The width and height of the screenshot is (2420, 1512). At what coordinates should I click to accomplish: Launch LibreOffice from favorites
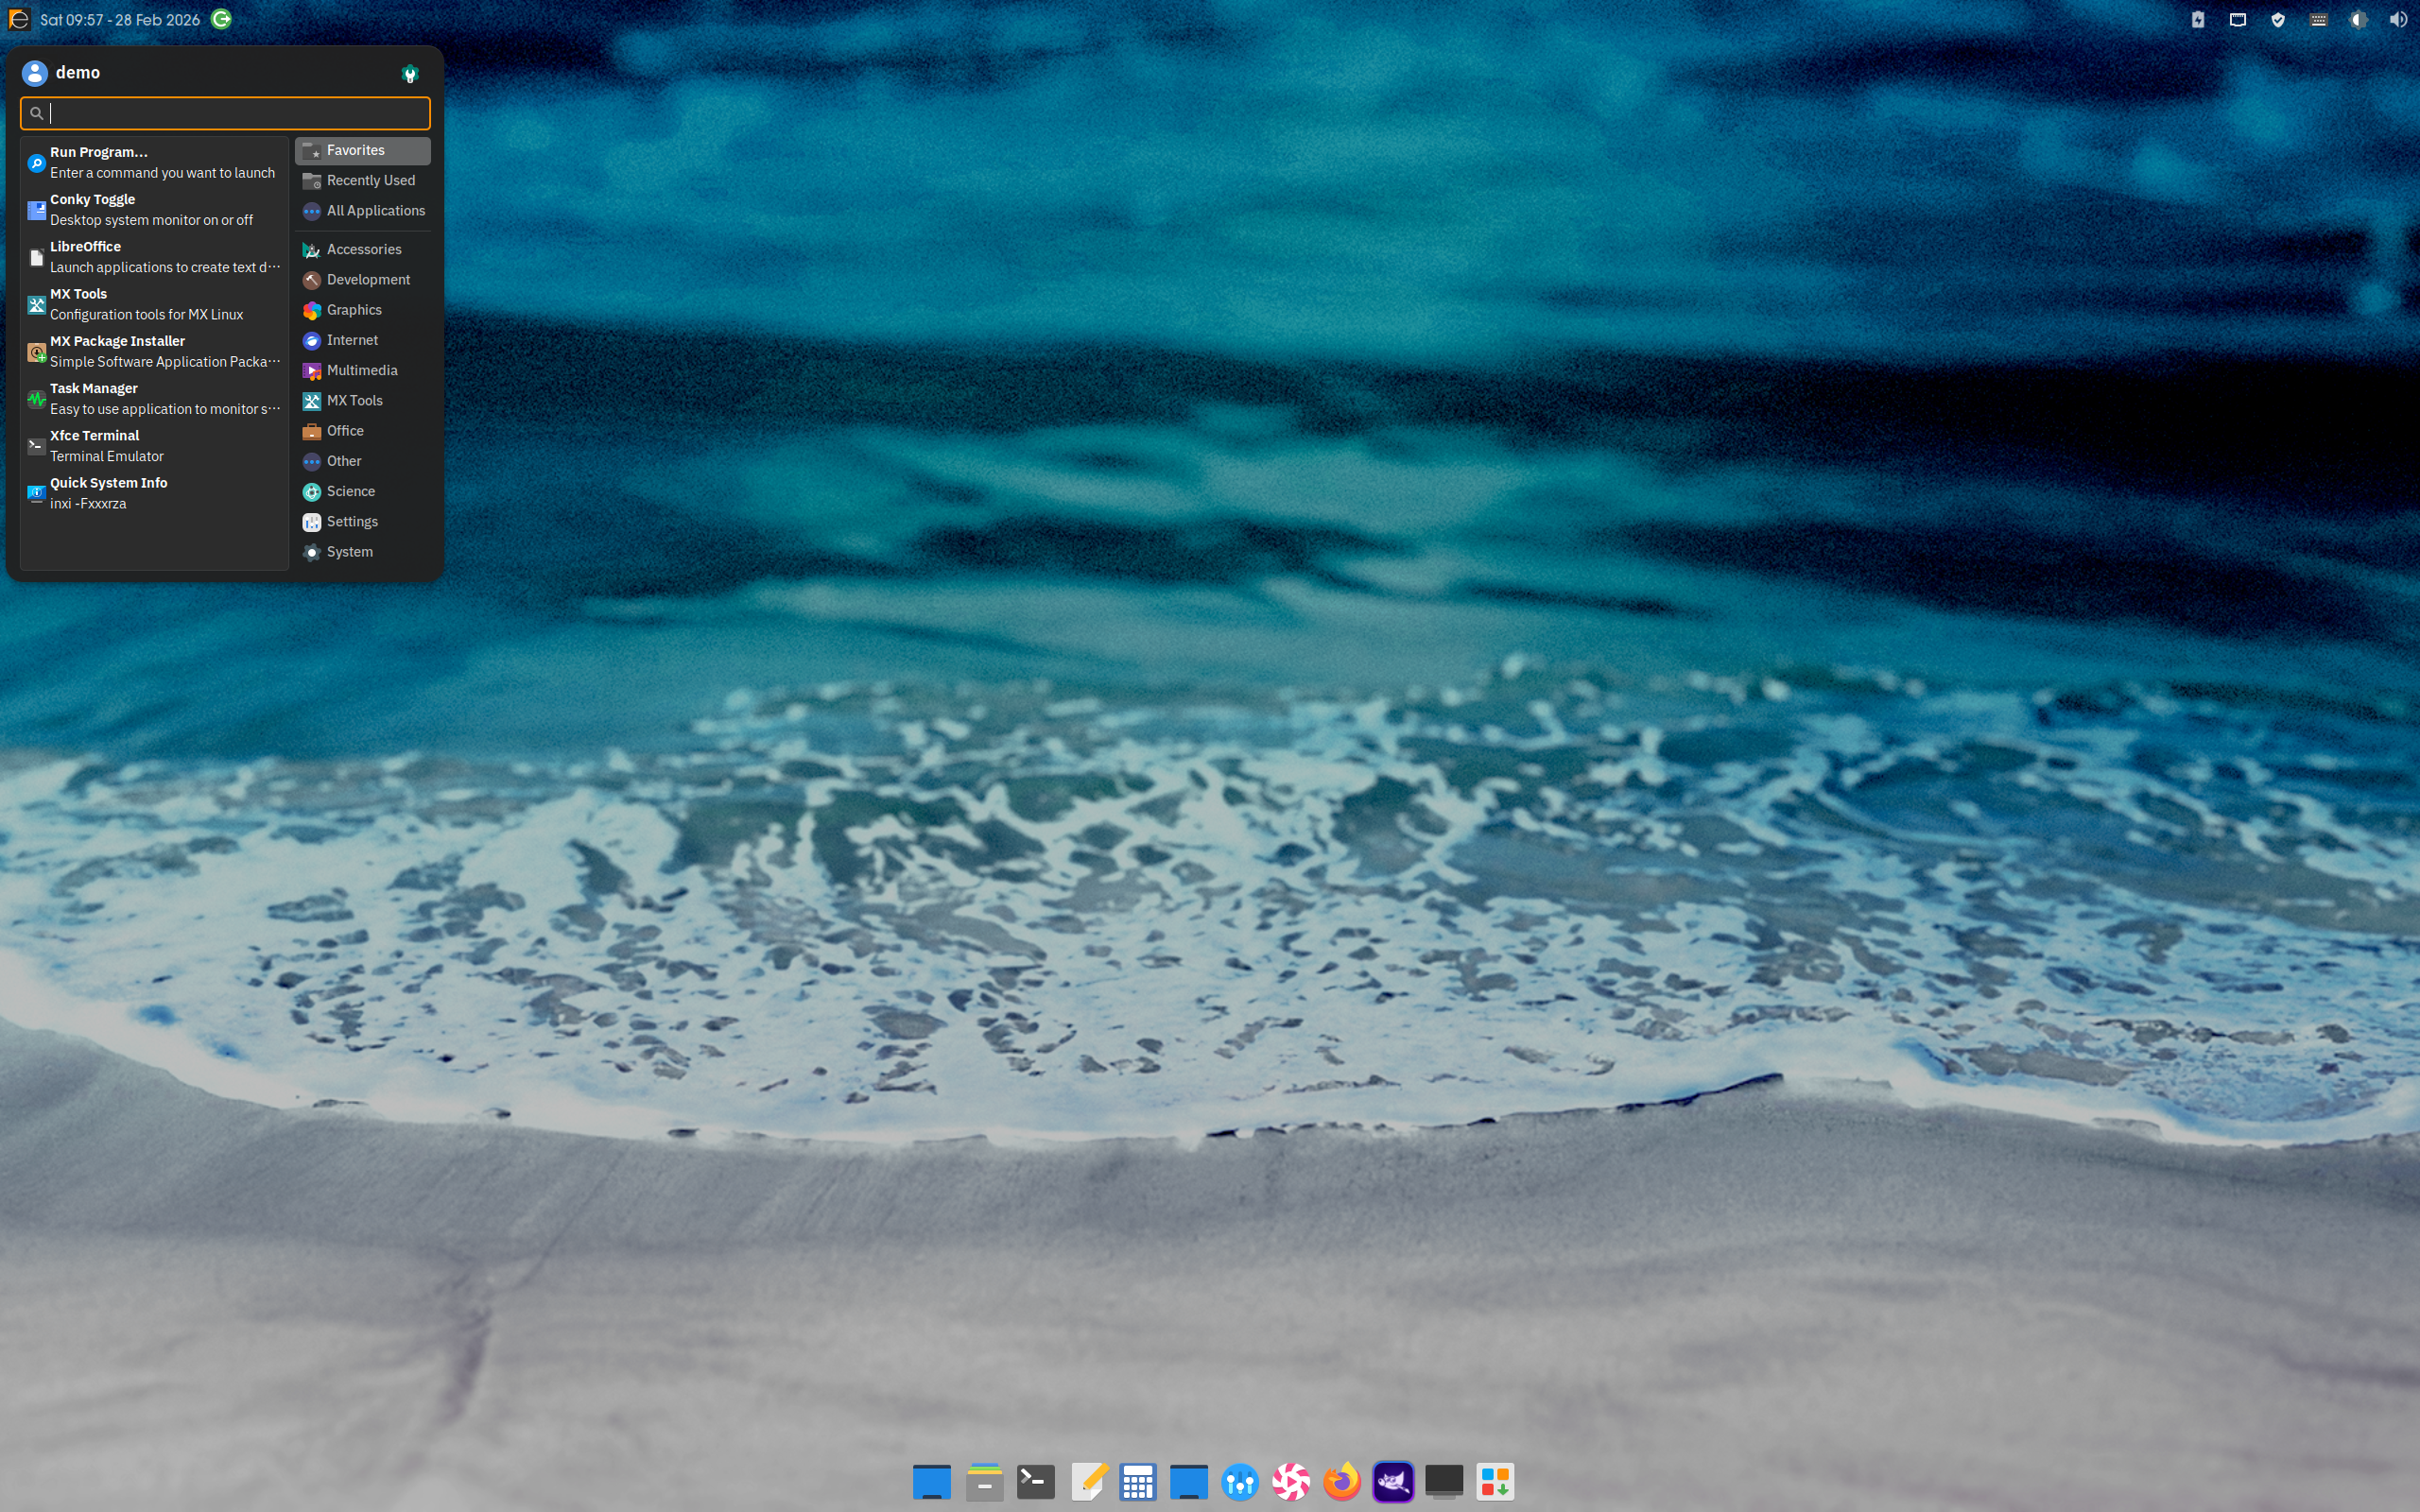pos(154,257)
